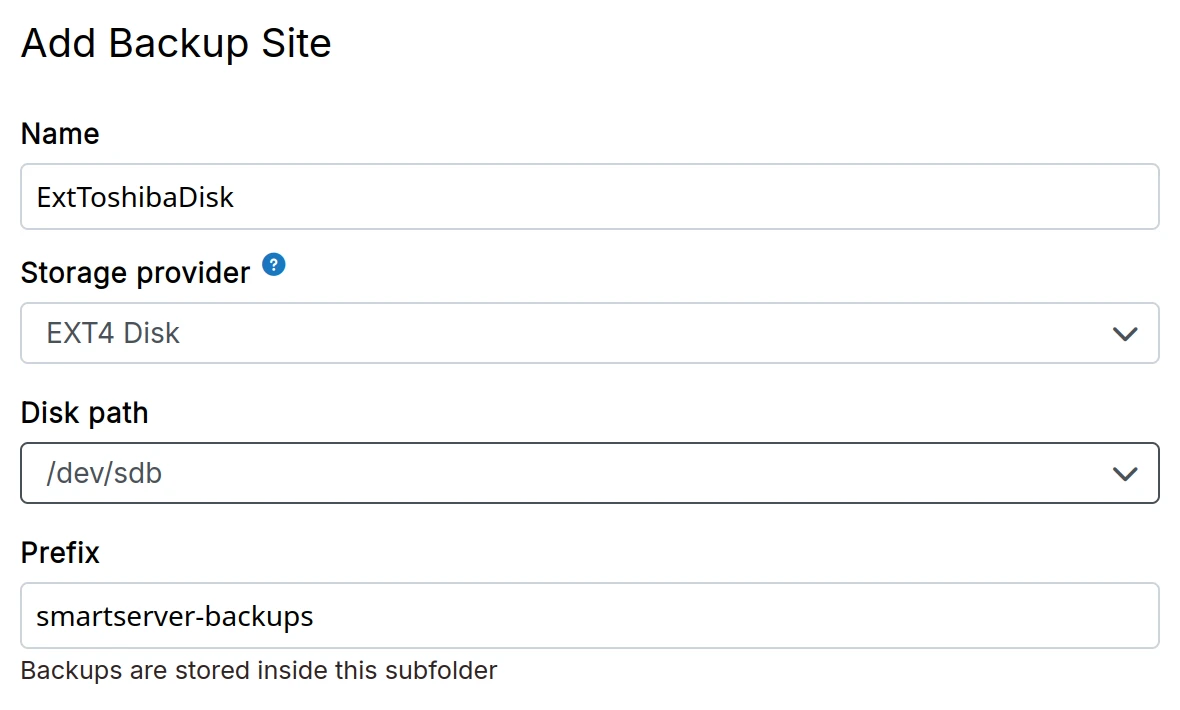Click the Name field label

60,134
